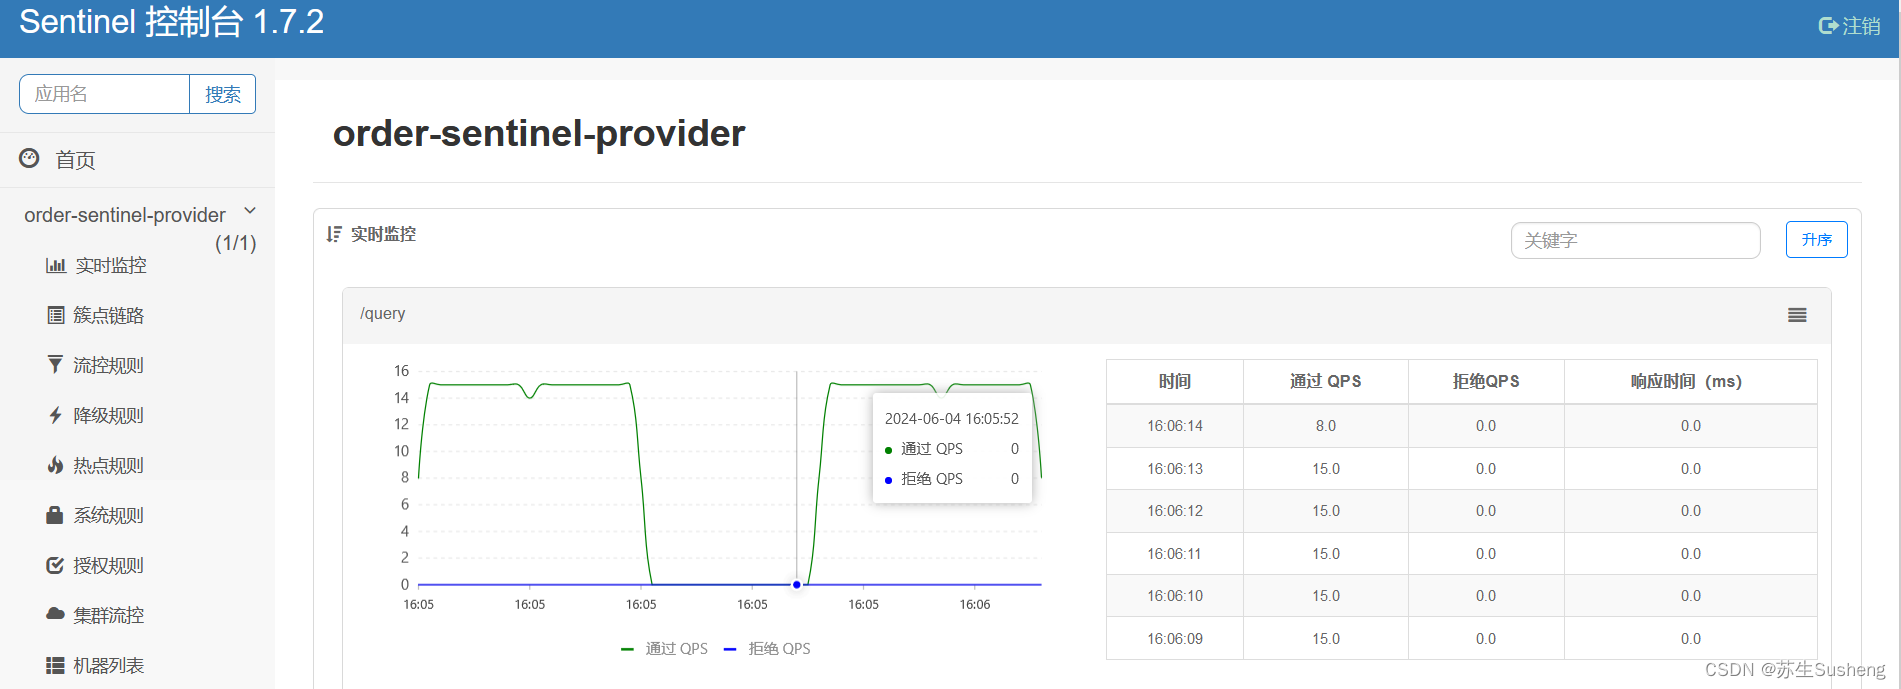Viewport: 1901px width, 689px height.
Task: Click the cloud icon for 集群流控
Action: point(55,614)
